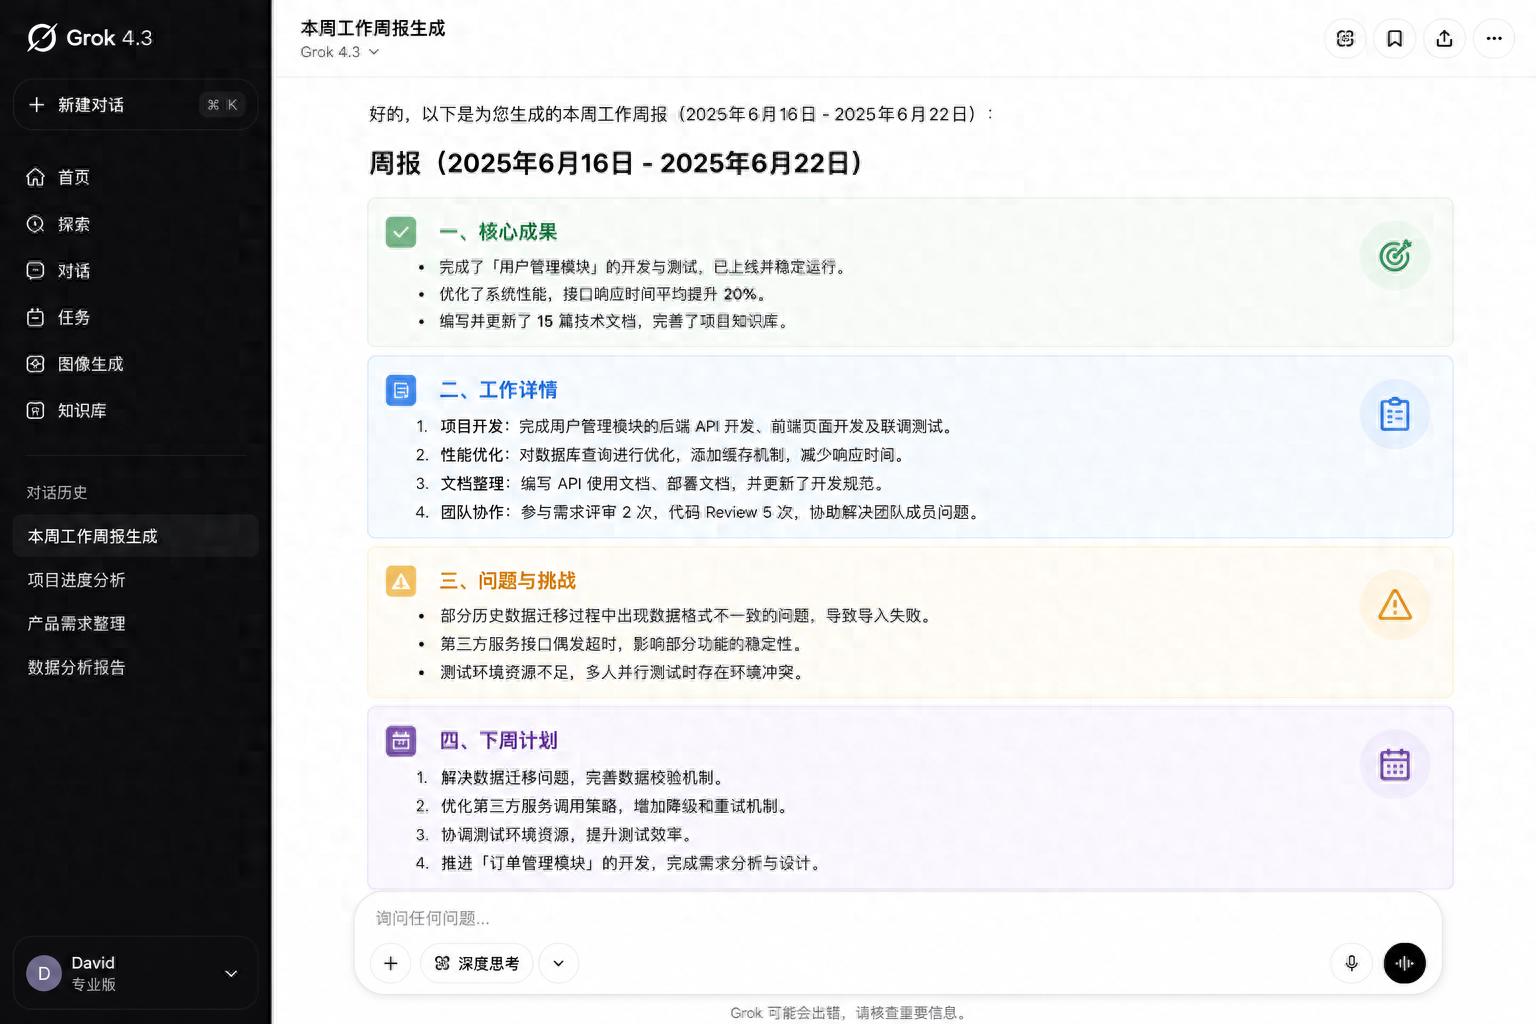Click the round calendar icon in 下周计划 card

pyautogui.click(x=1395, y=765)
